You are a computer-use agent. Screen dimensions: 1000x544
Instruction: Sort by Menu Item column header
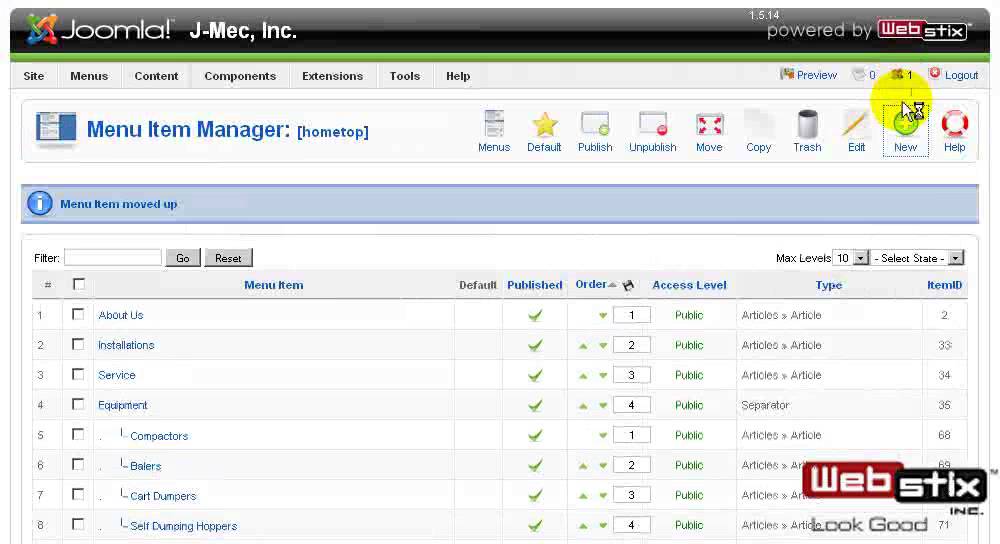coord(274,285)
